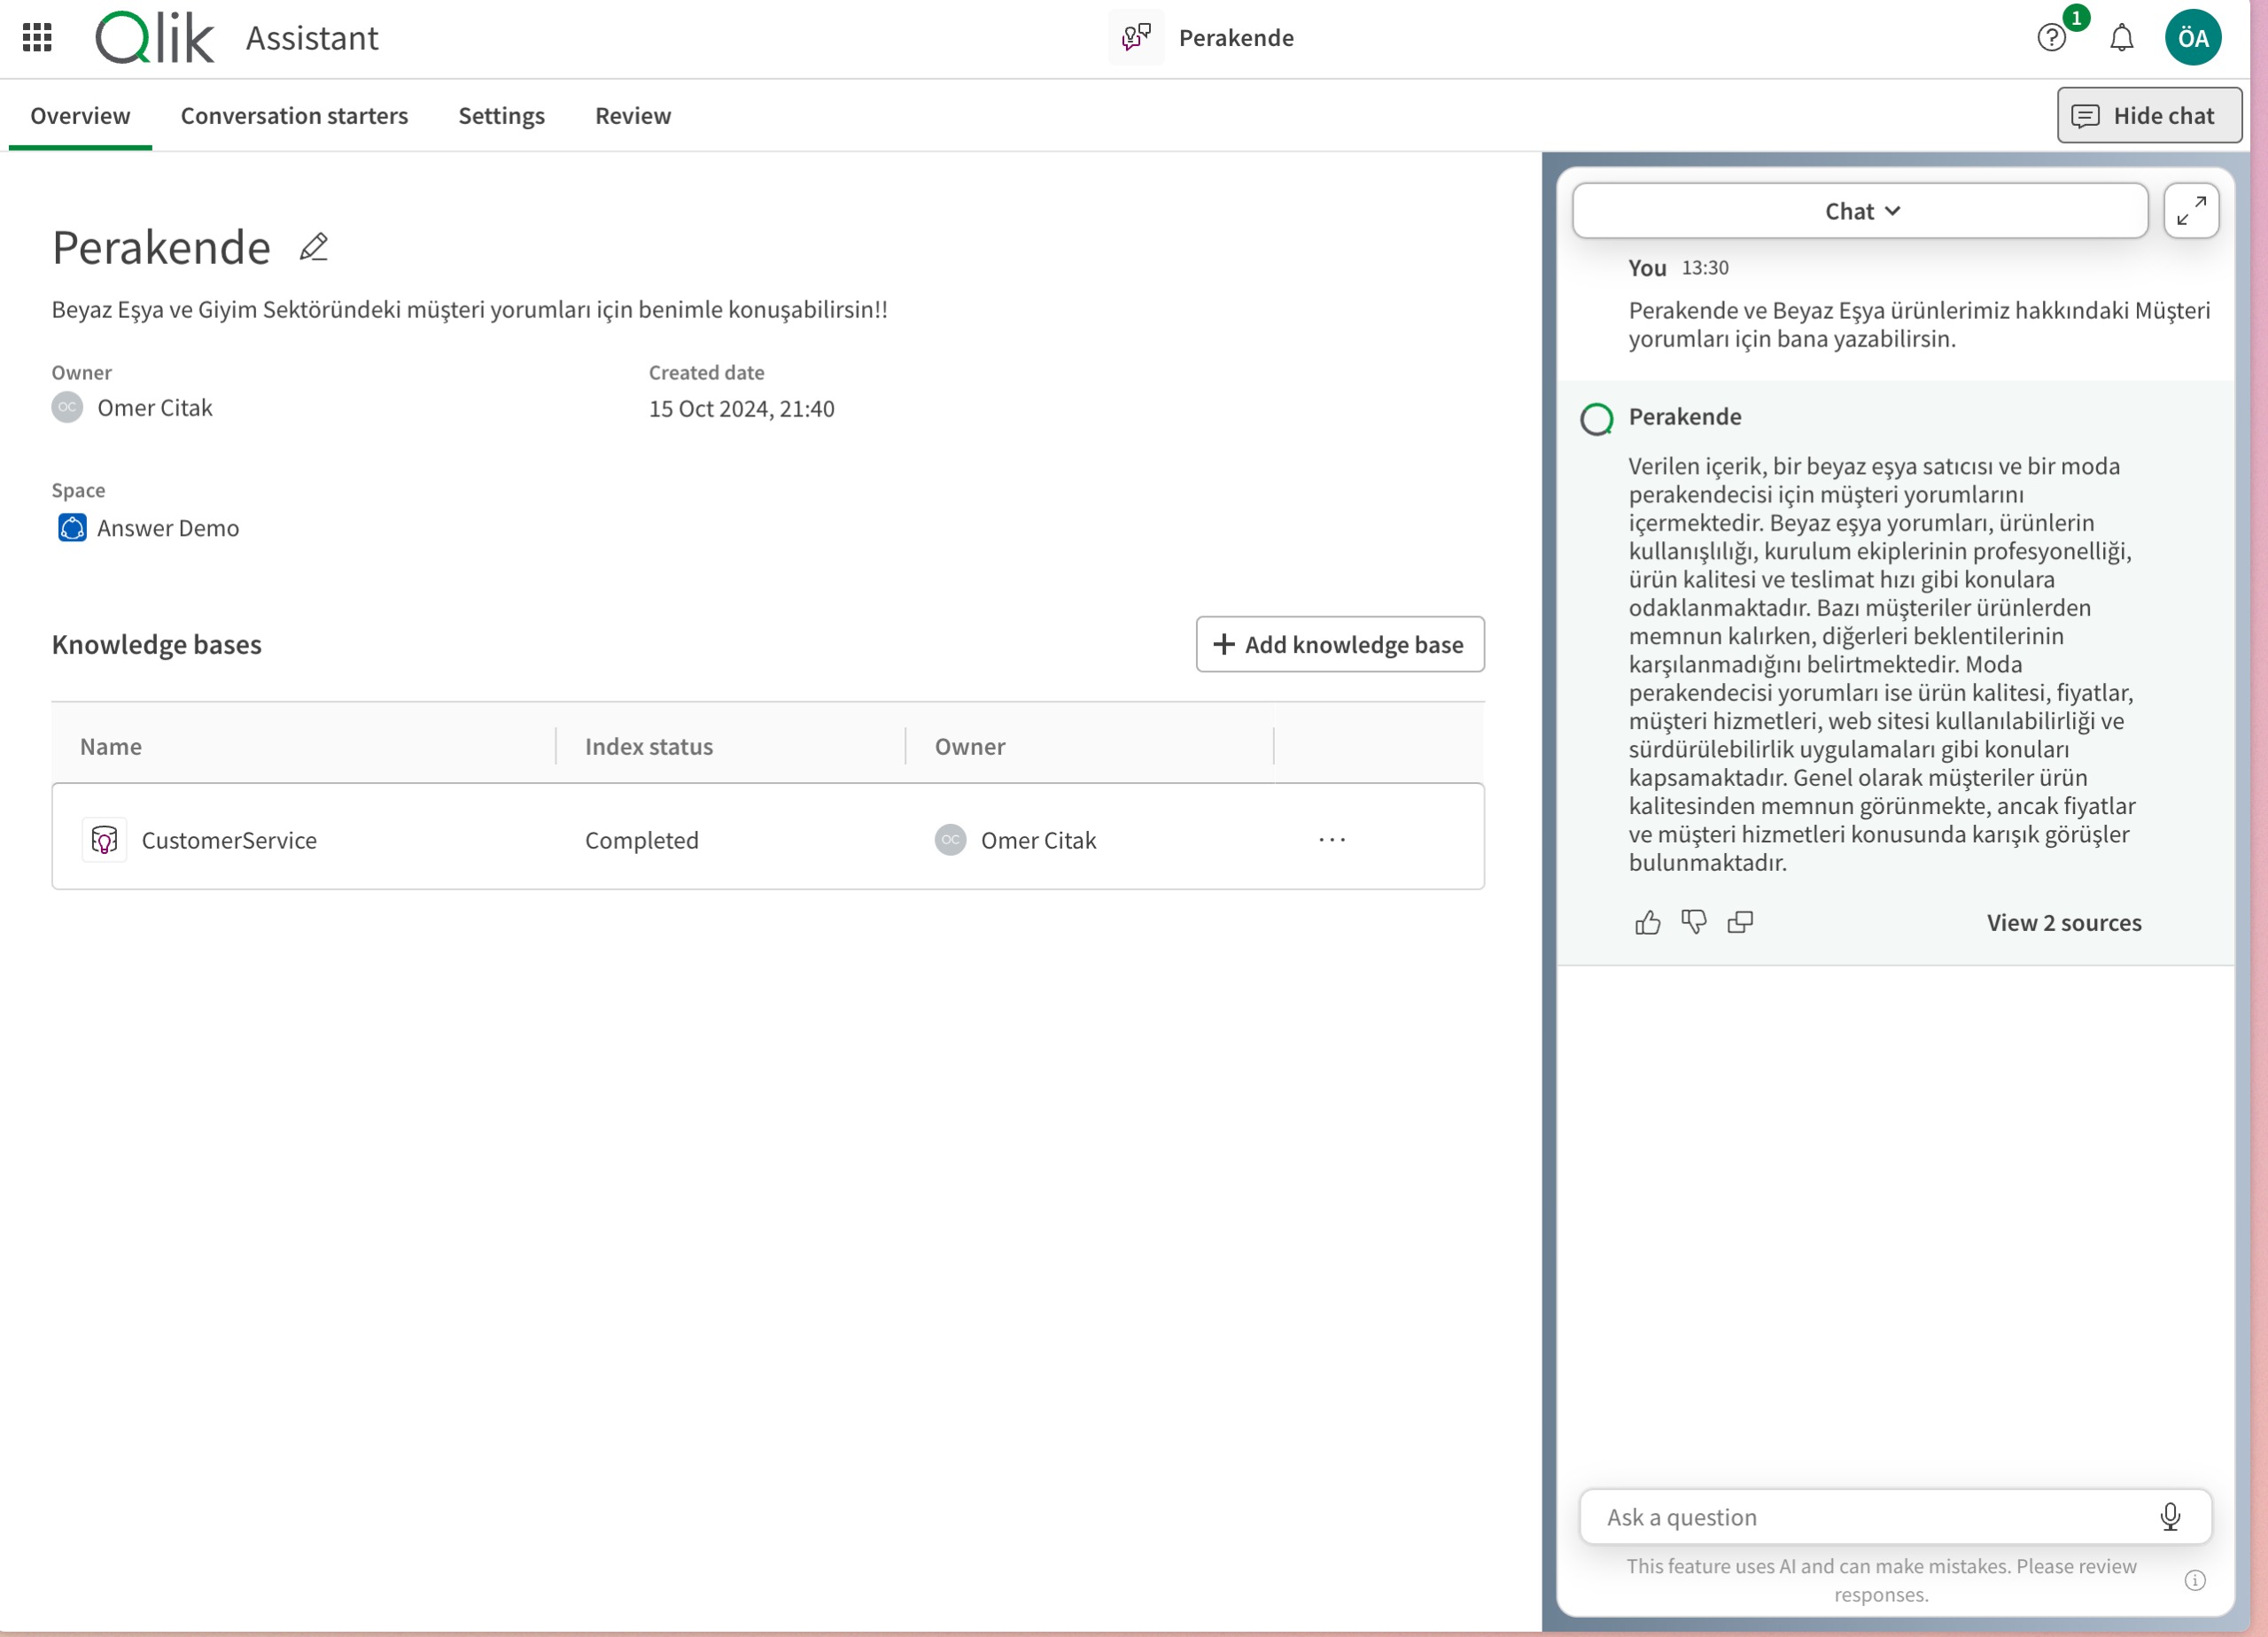
Task: Edit the Perakende assistant name with pencil
Action: (314, 247)
